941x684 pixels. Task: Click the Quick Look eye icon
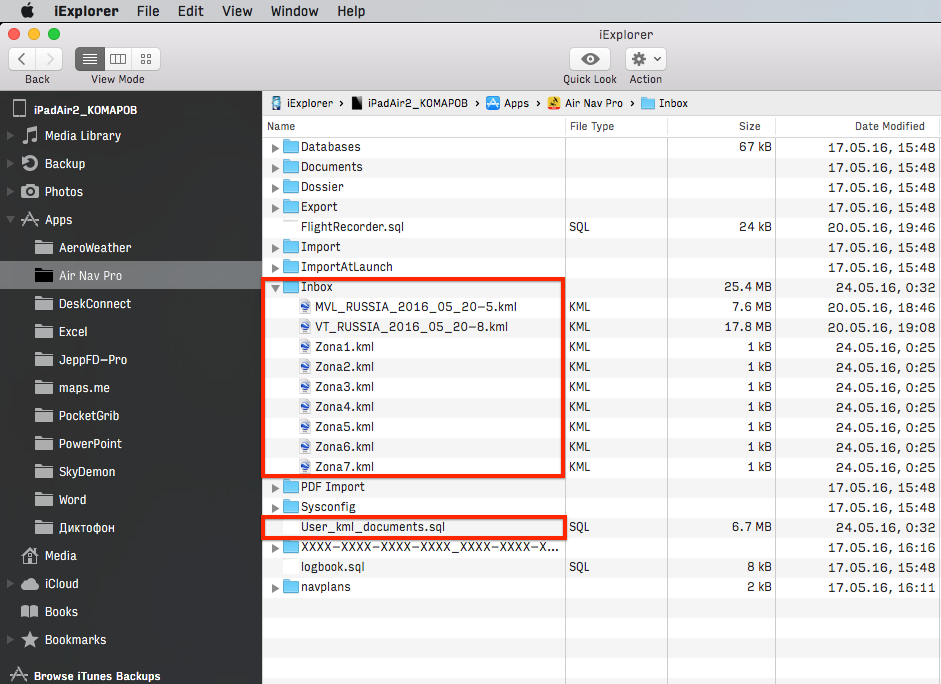[x=589, y=59]
